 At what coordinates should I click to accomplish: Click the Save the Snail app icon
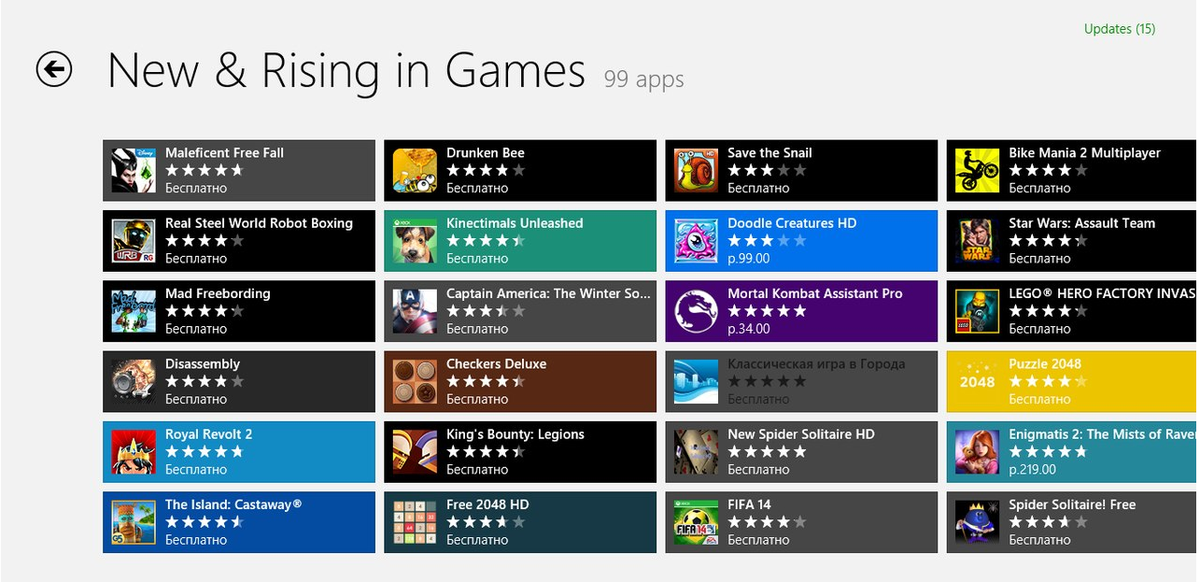696,170
